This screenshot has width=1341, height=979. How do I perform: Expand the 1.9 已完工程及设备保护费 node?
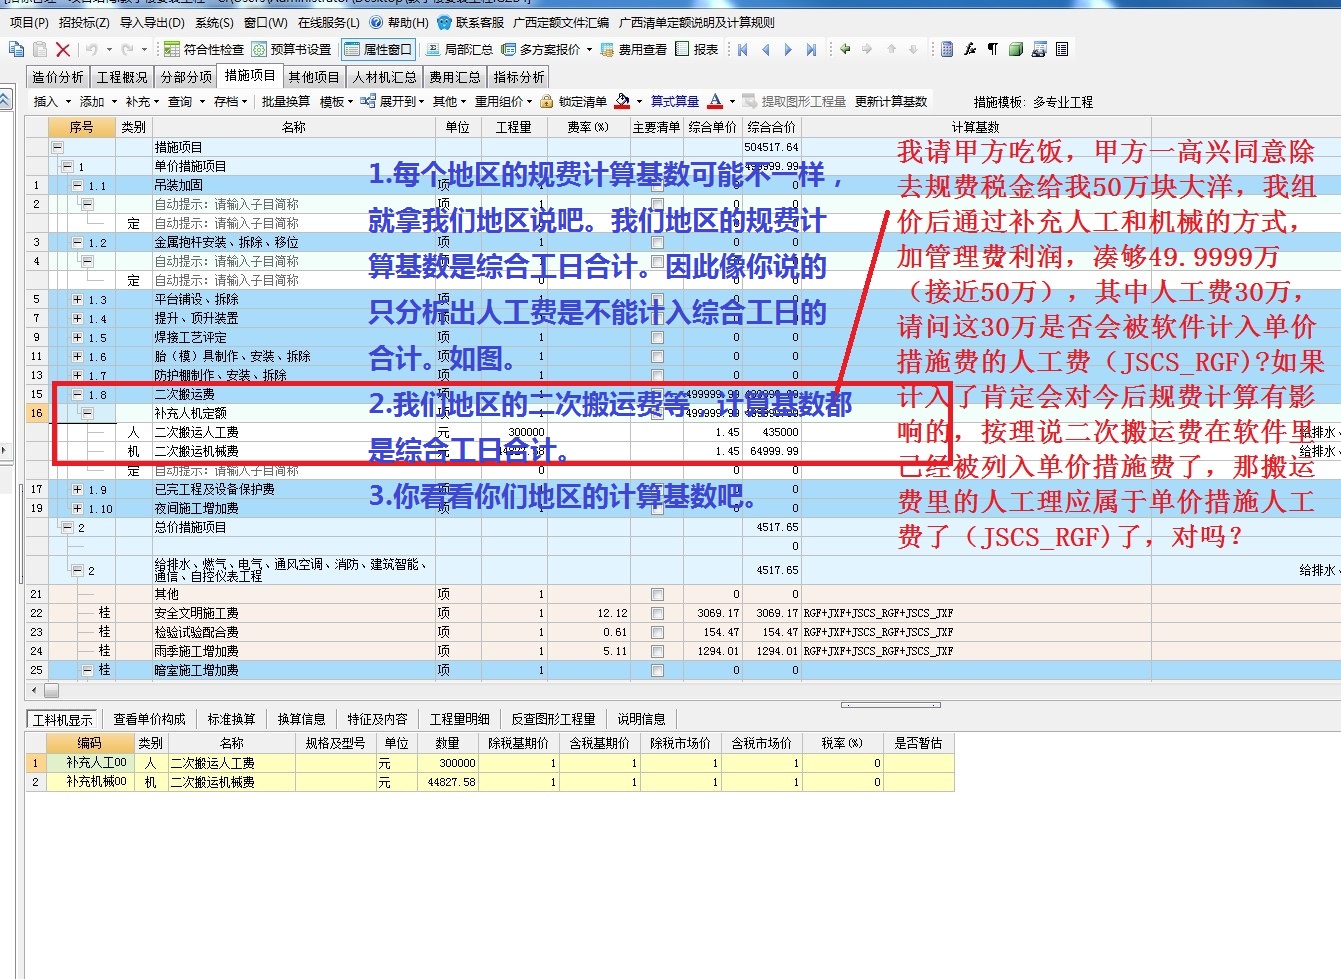tap(77, 489)
